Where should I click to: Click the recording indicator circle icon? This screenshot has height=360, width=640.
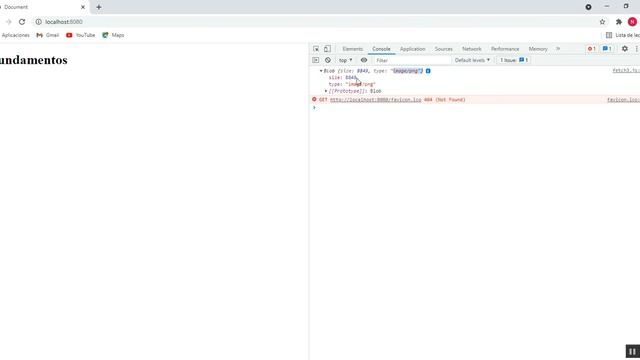tap(588, 7)
